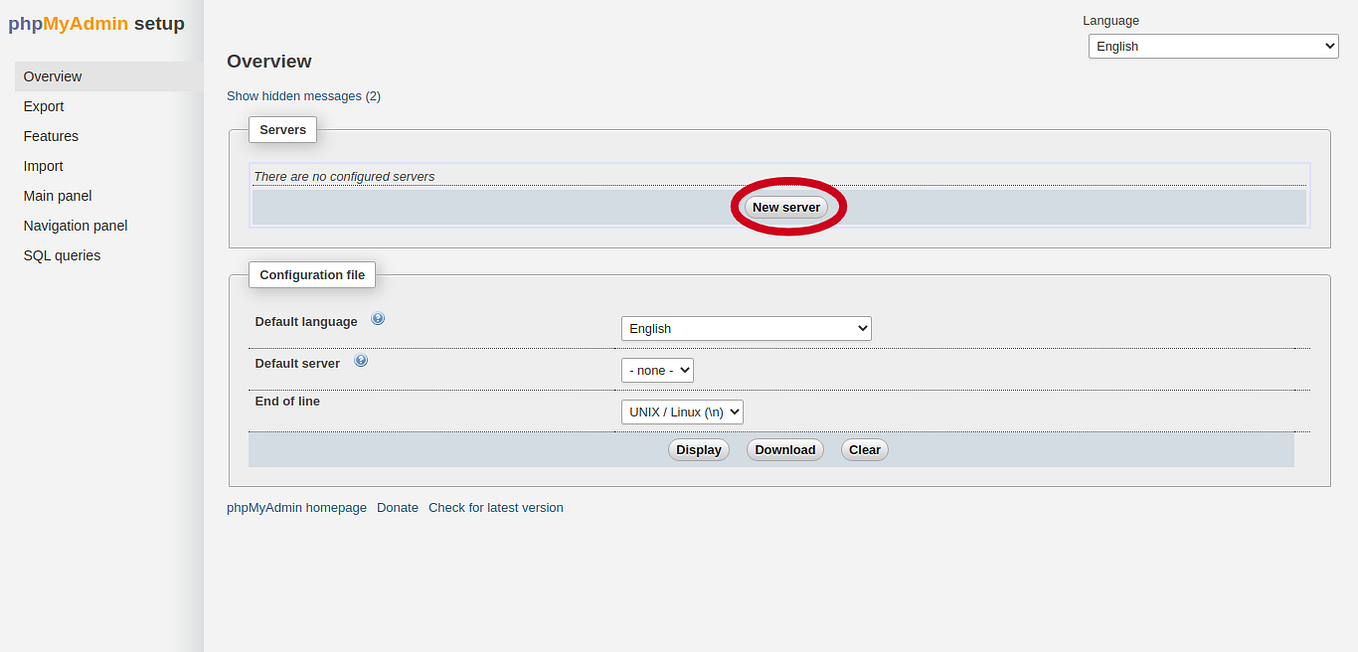
Task: Open the Default language combo box
Action: click(746, 328)
